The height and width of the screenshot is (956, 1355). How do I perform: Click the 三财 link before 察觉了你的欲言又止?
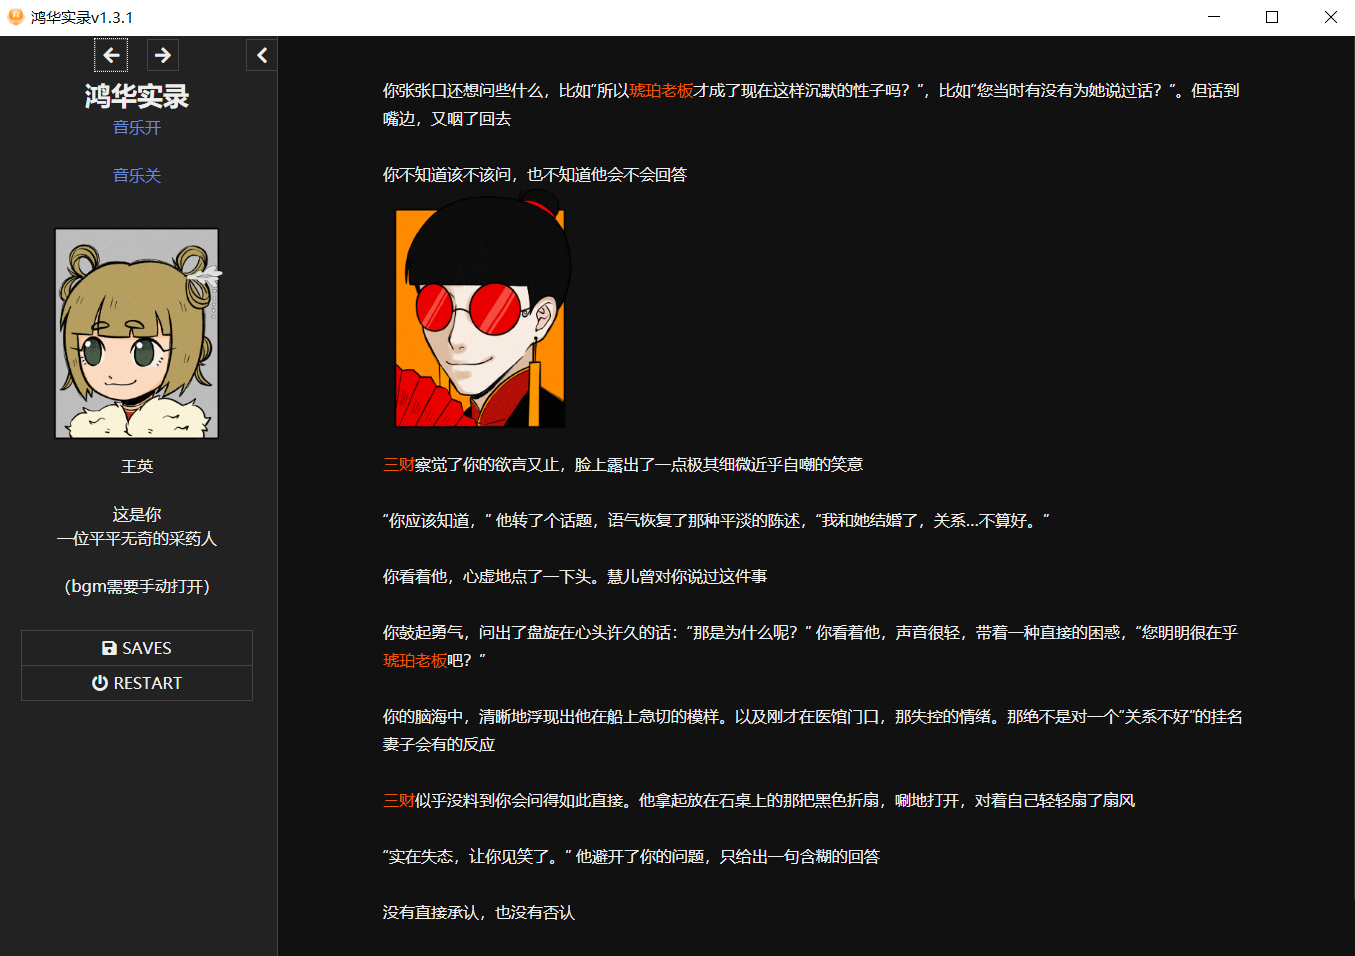coord(398,465)
